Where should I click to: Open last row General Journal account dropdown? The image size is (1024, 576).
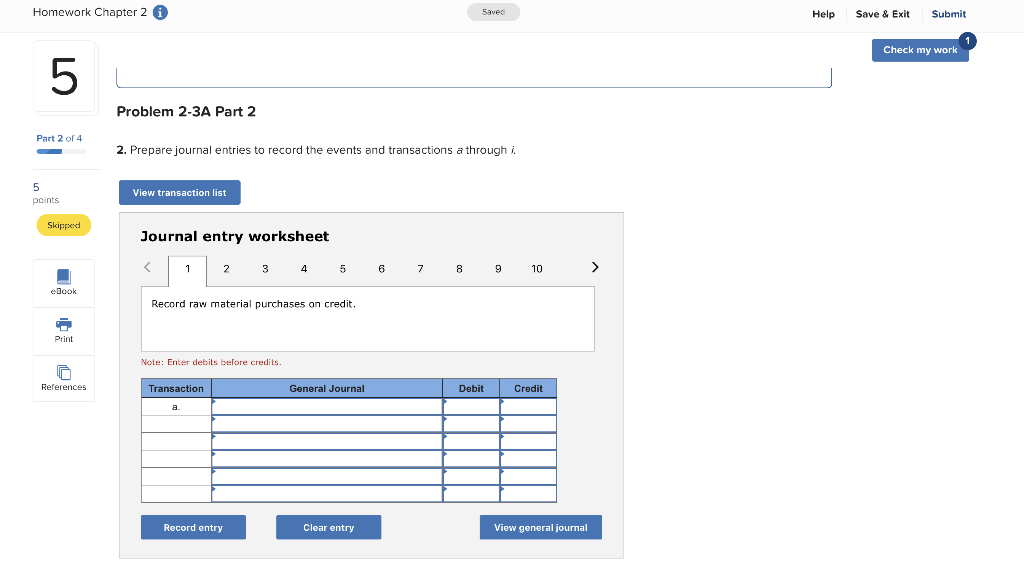[327, 494]
